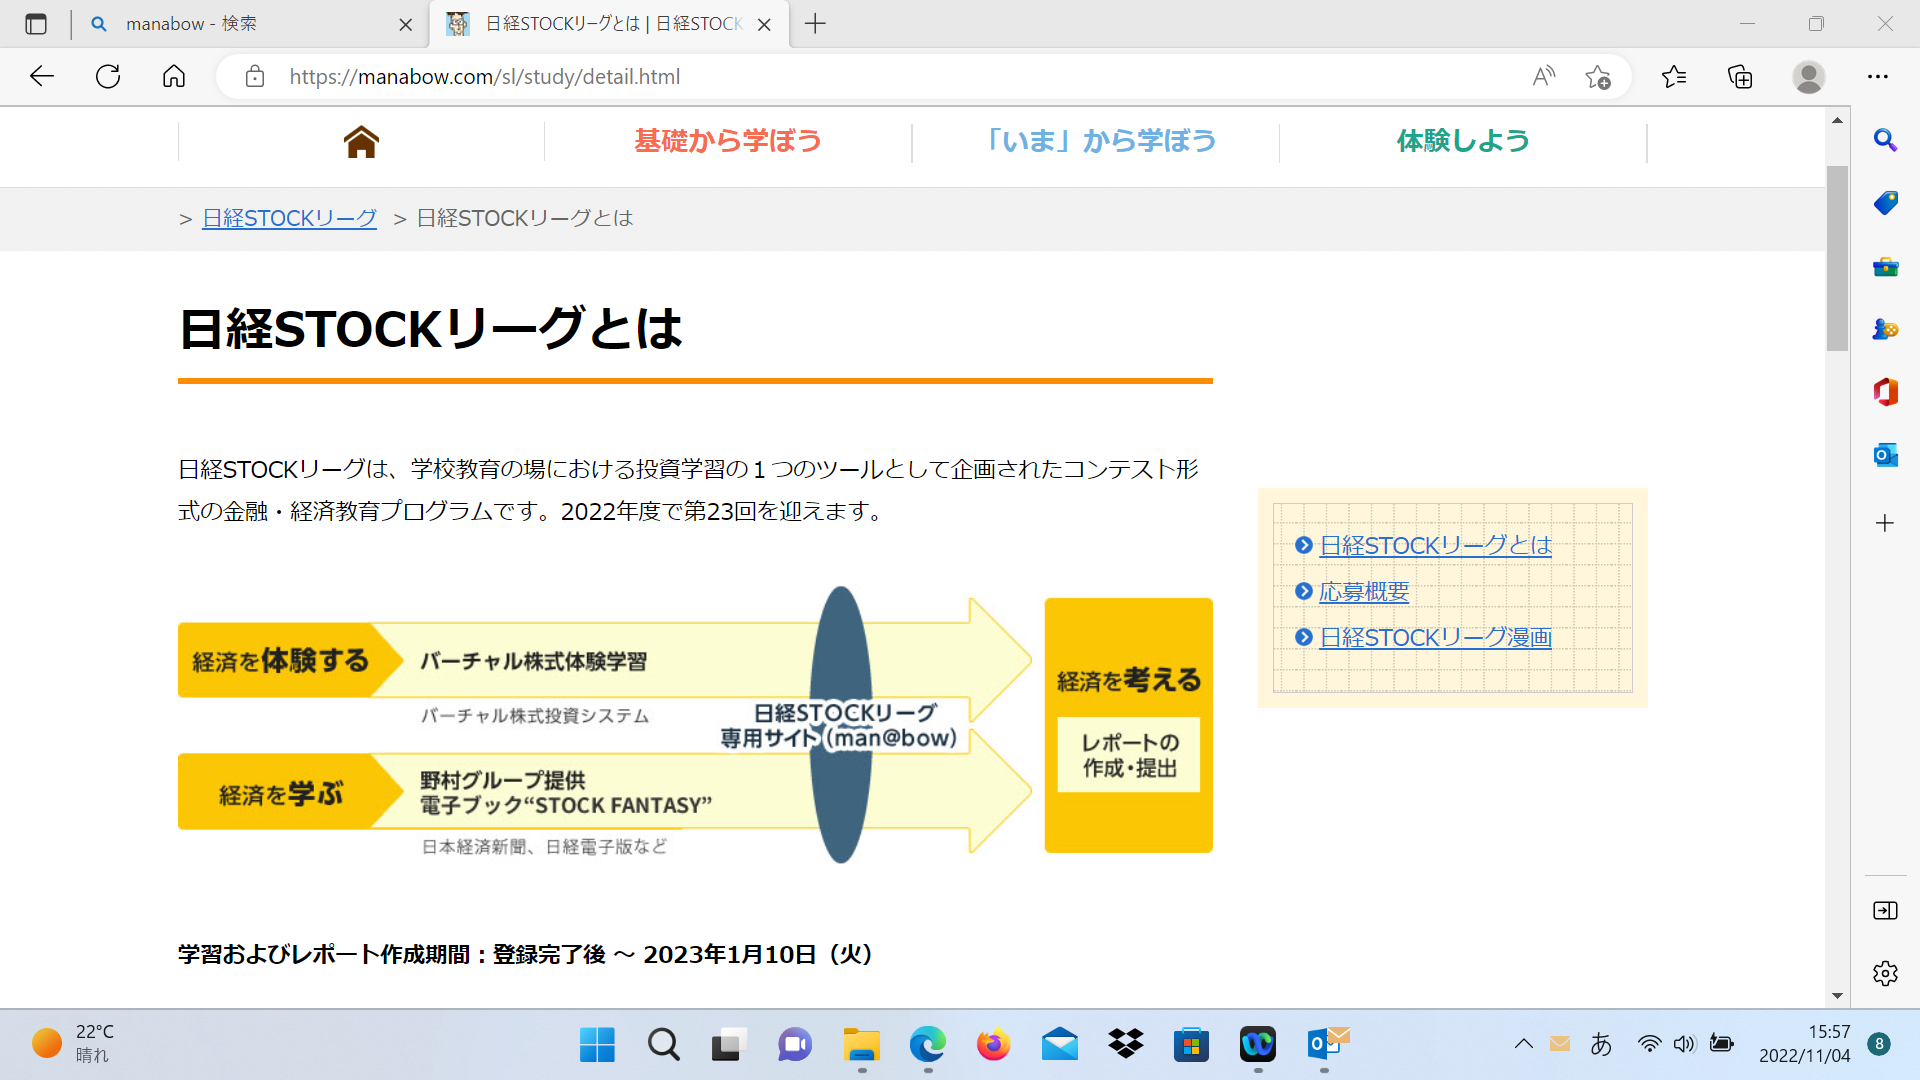Open a new tab with plus button

[815, 24]
